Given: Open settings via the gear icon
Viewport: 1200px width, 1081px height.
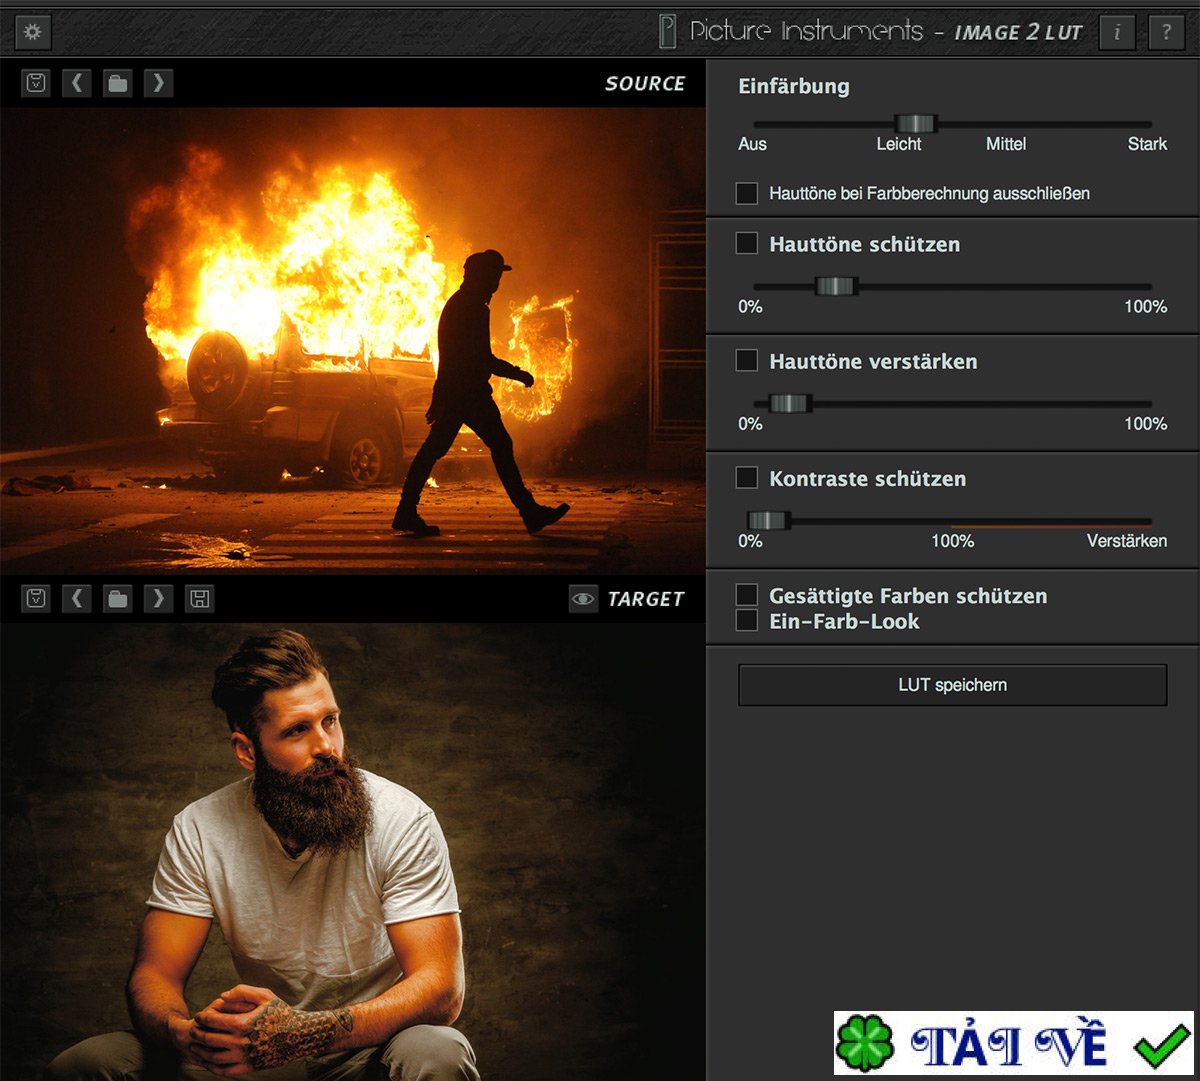Looking at the screenshot, I should (x=32, y=32).
